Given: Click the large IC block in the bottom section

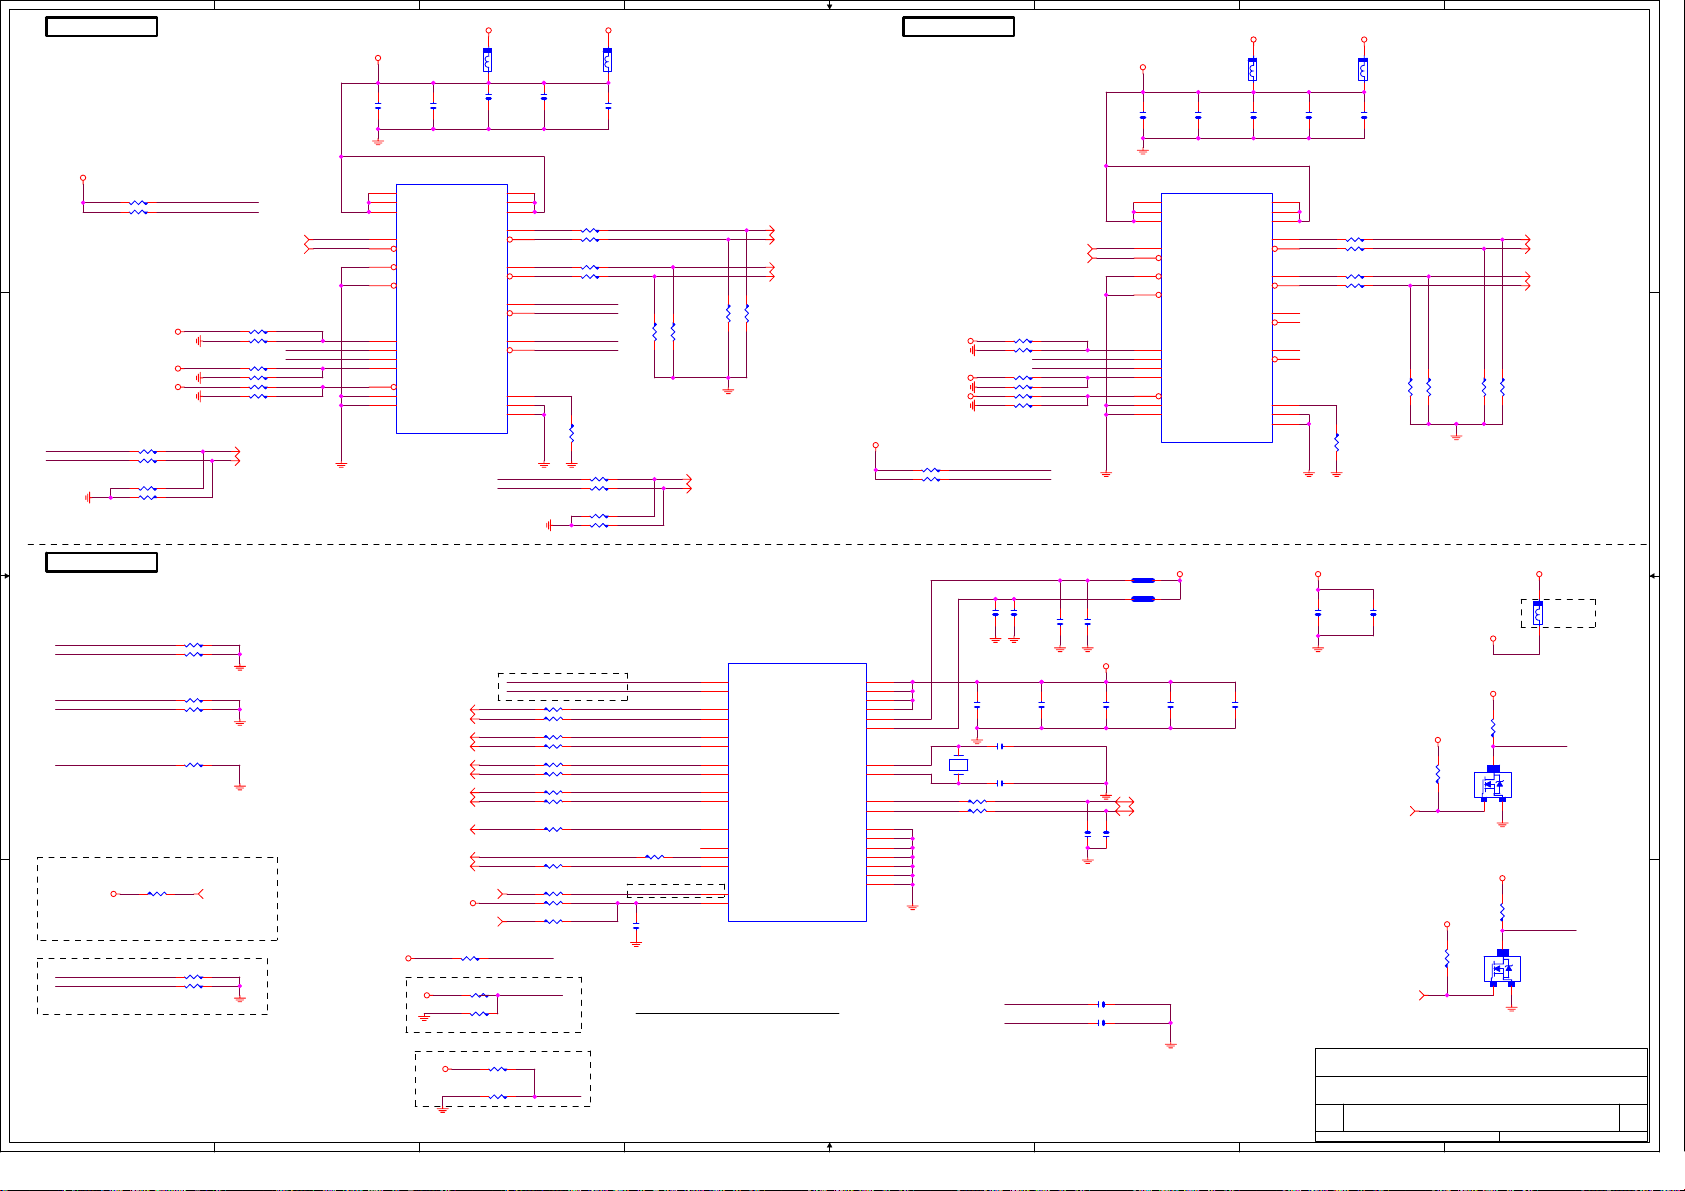Looking at the screenshot, I should (x=797, y=792).
